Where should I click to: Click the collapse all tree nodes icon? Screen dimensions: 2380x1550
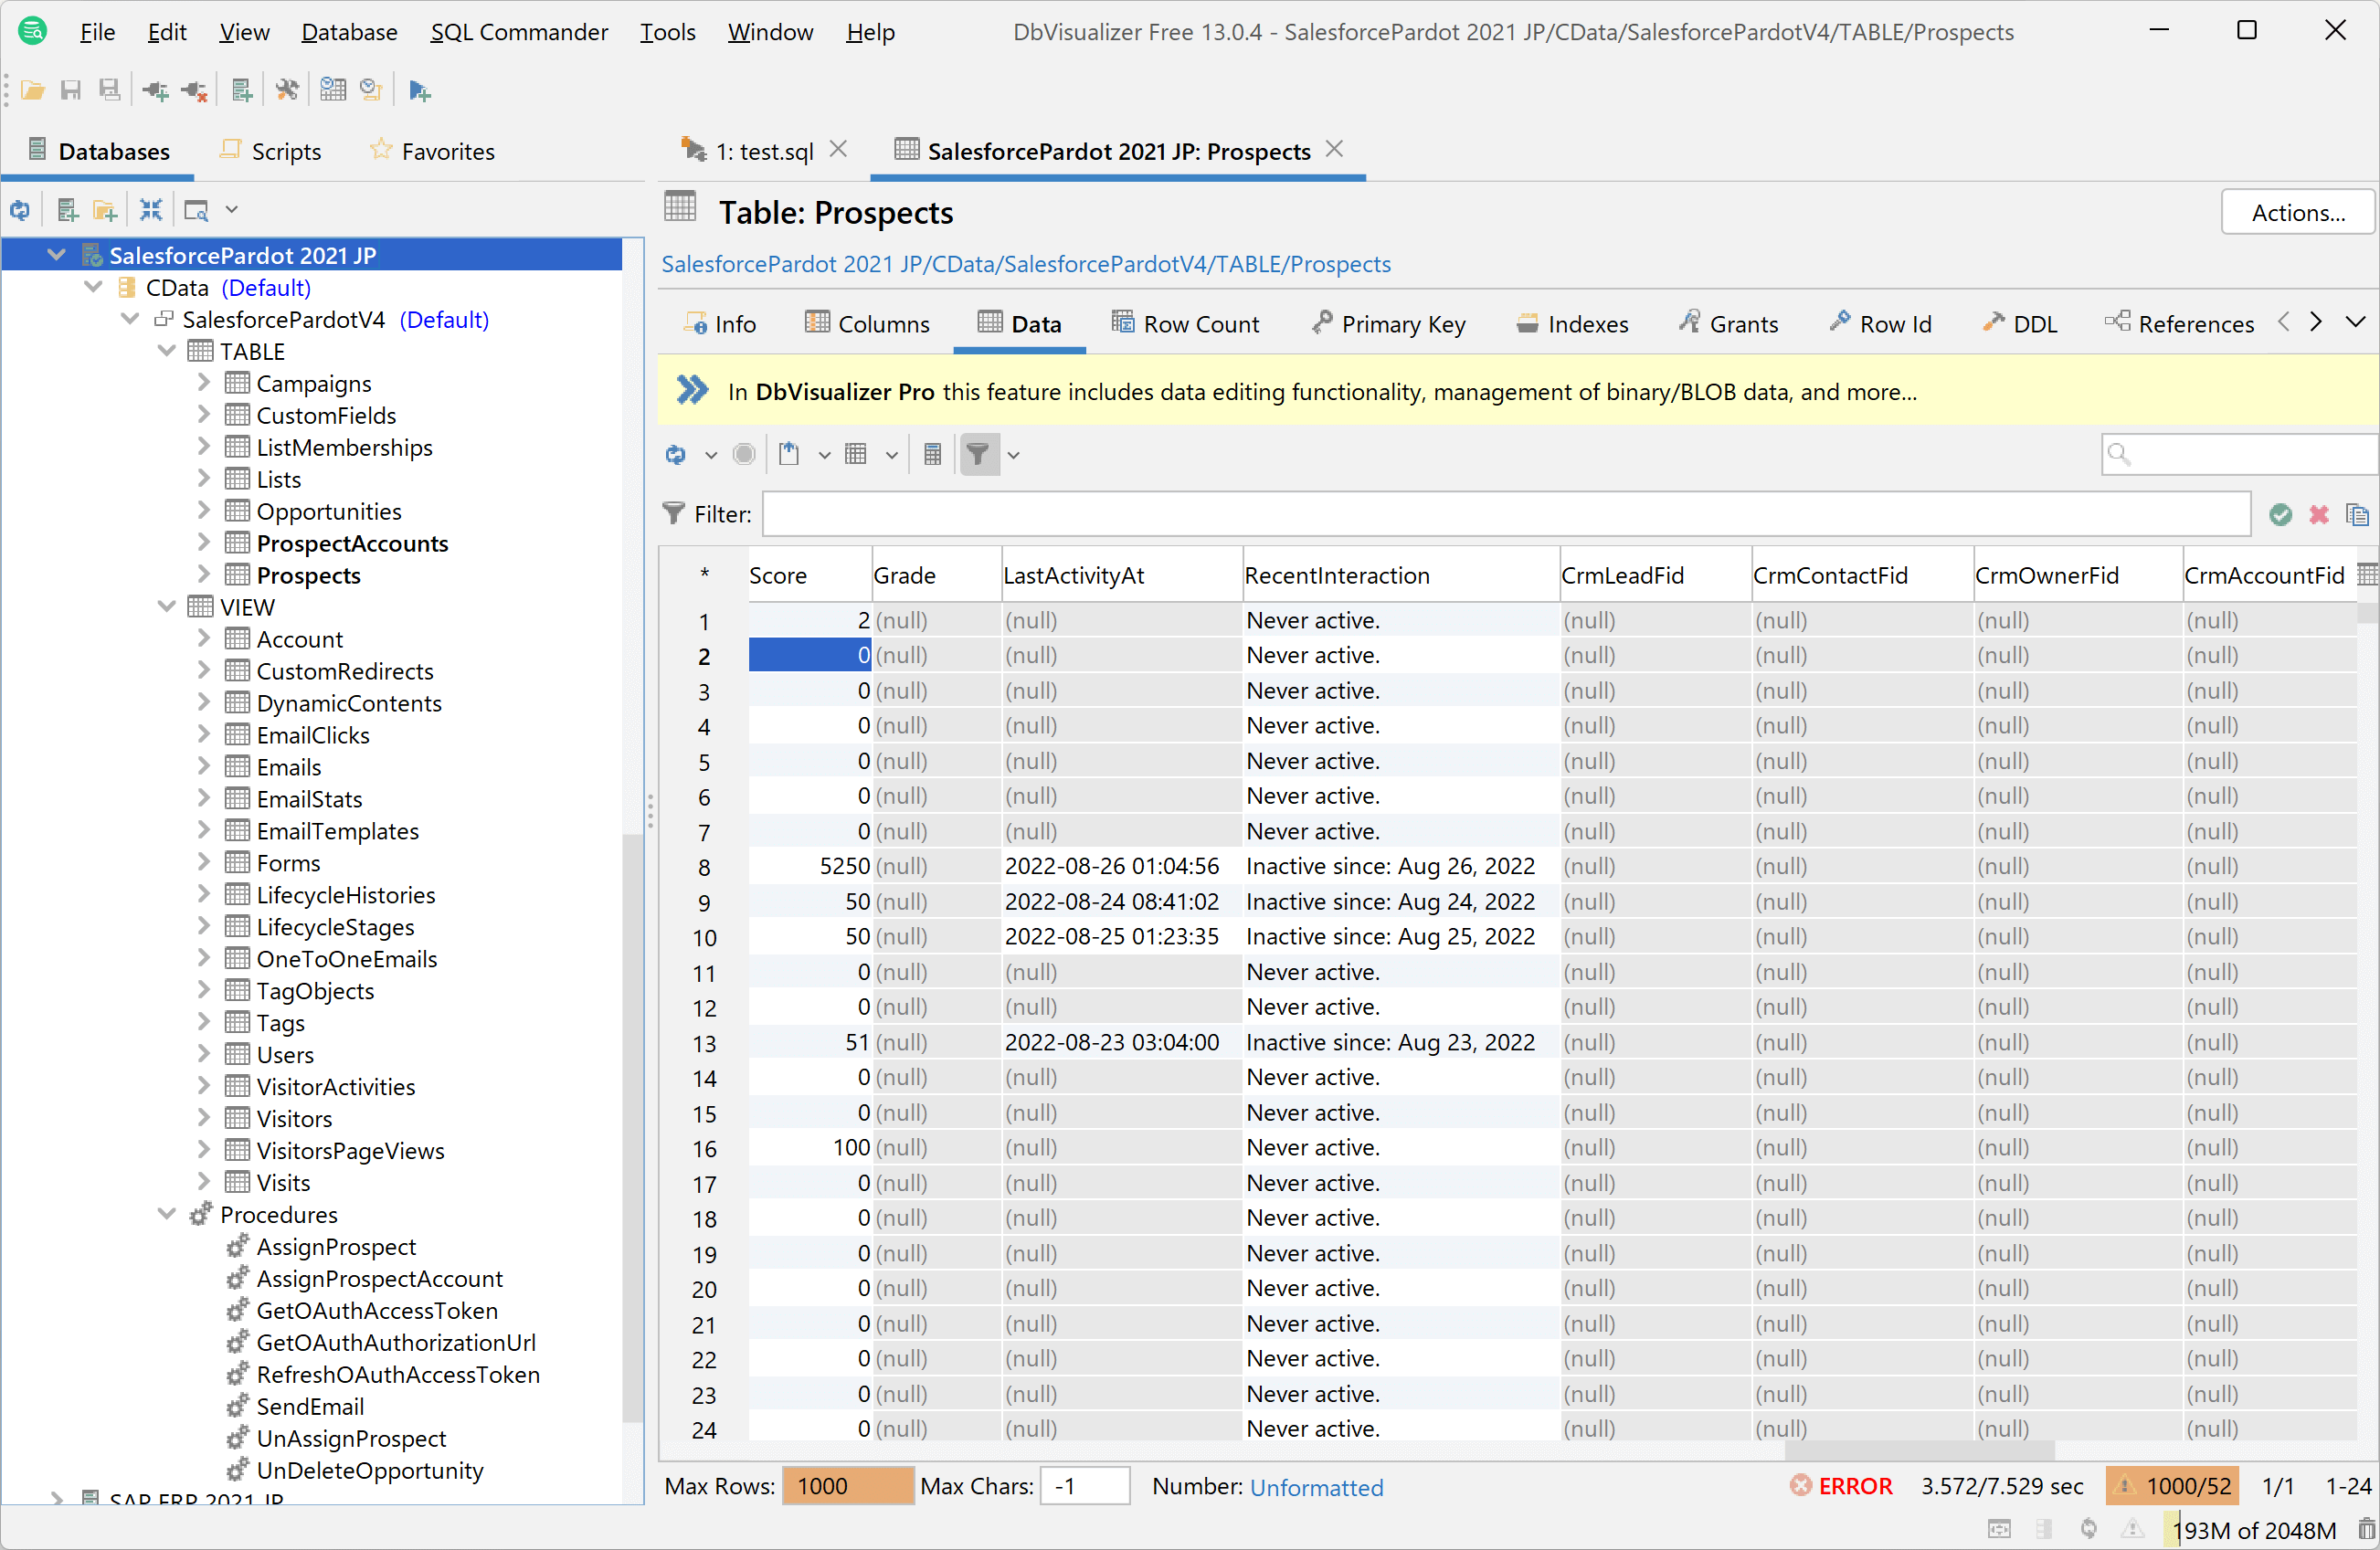[151, 210]
